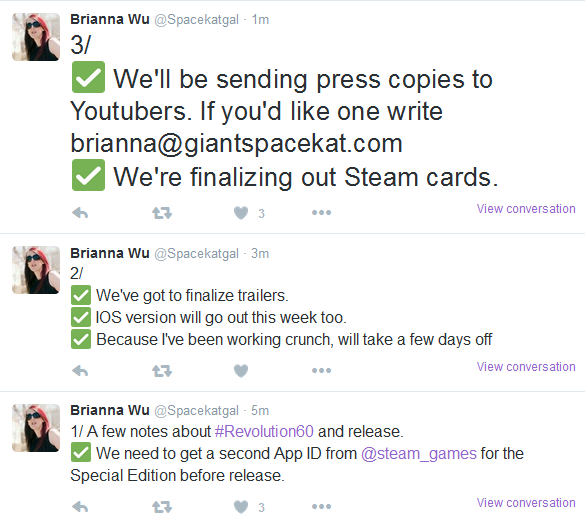The image size is (585, 527).
Task: Click Brianna Wu's avatar on the 1m tweet
Action: click(x=36, y=37)
